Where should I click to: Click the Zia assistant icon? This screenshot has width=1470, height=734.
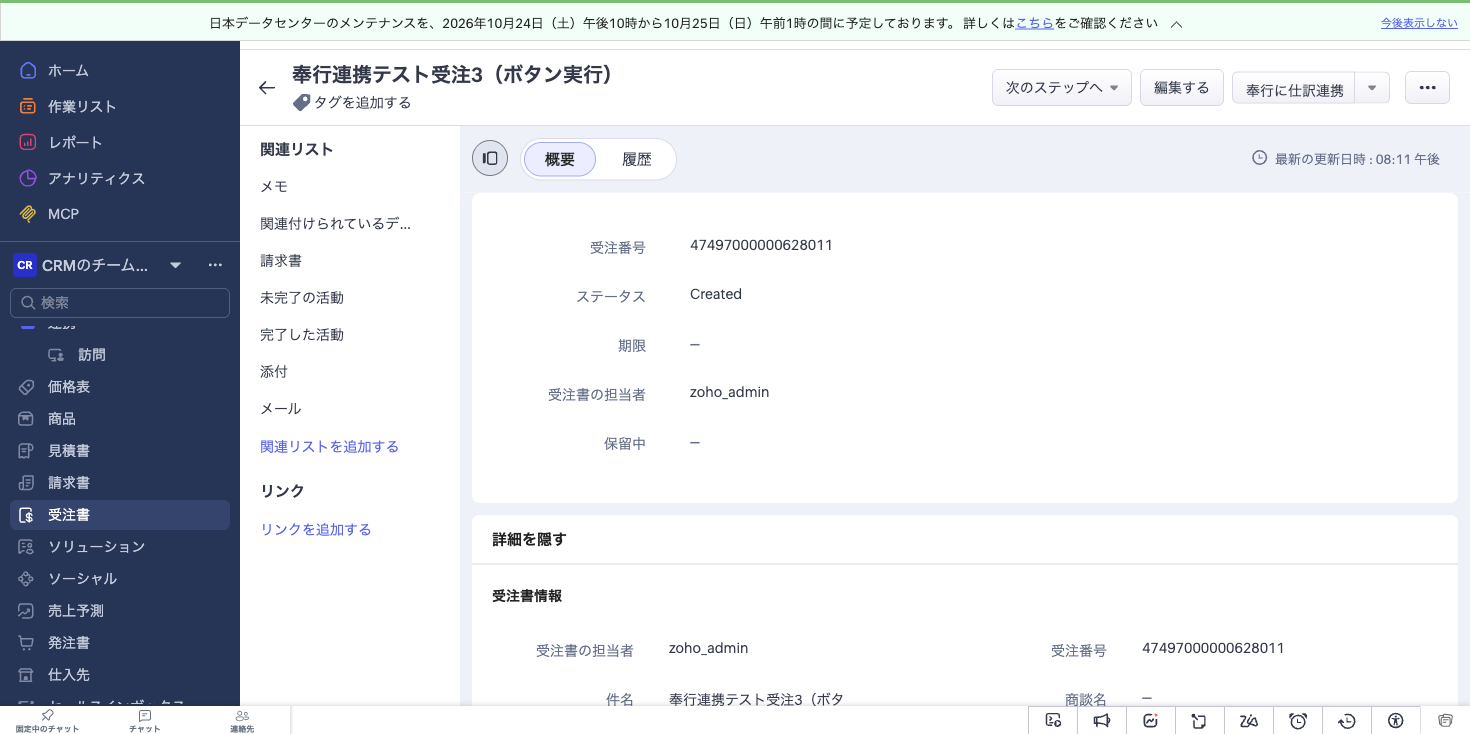click(x=1249, y=721)
